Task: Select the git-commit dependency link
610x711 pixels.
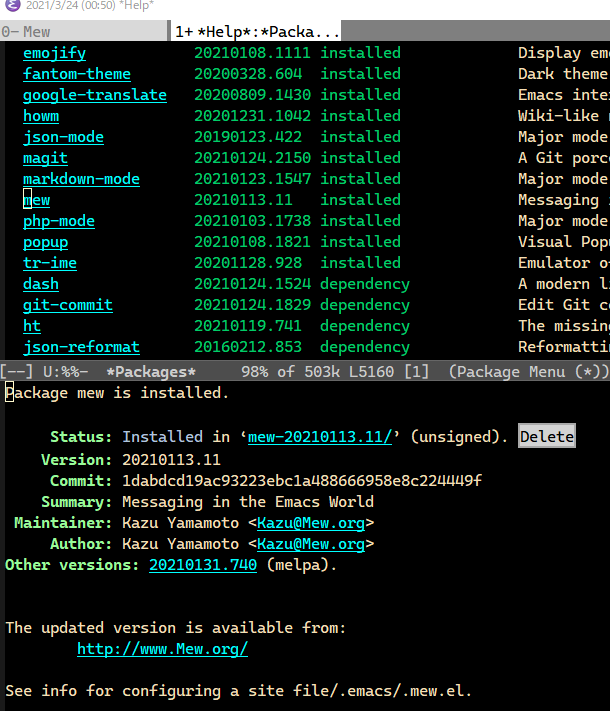Action: pyautogui.click(x=68, y=305)
